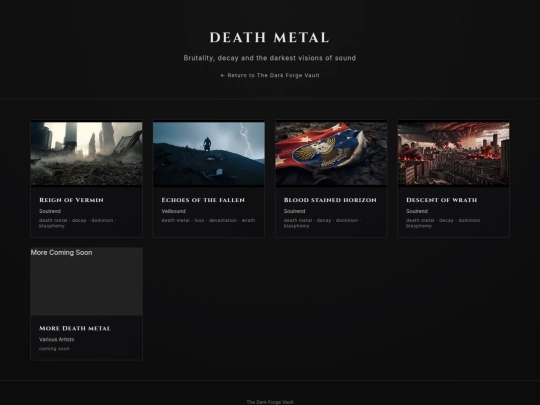The image size is (540, 405).
Task: Click the loss devastation wrath tags line
Action: (208, 220)
